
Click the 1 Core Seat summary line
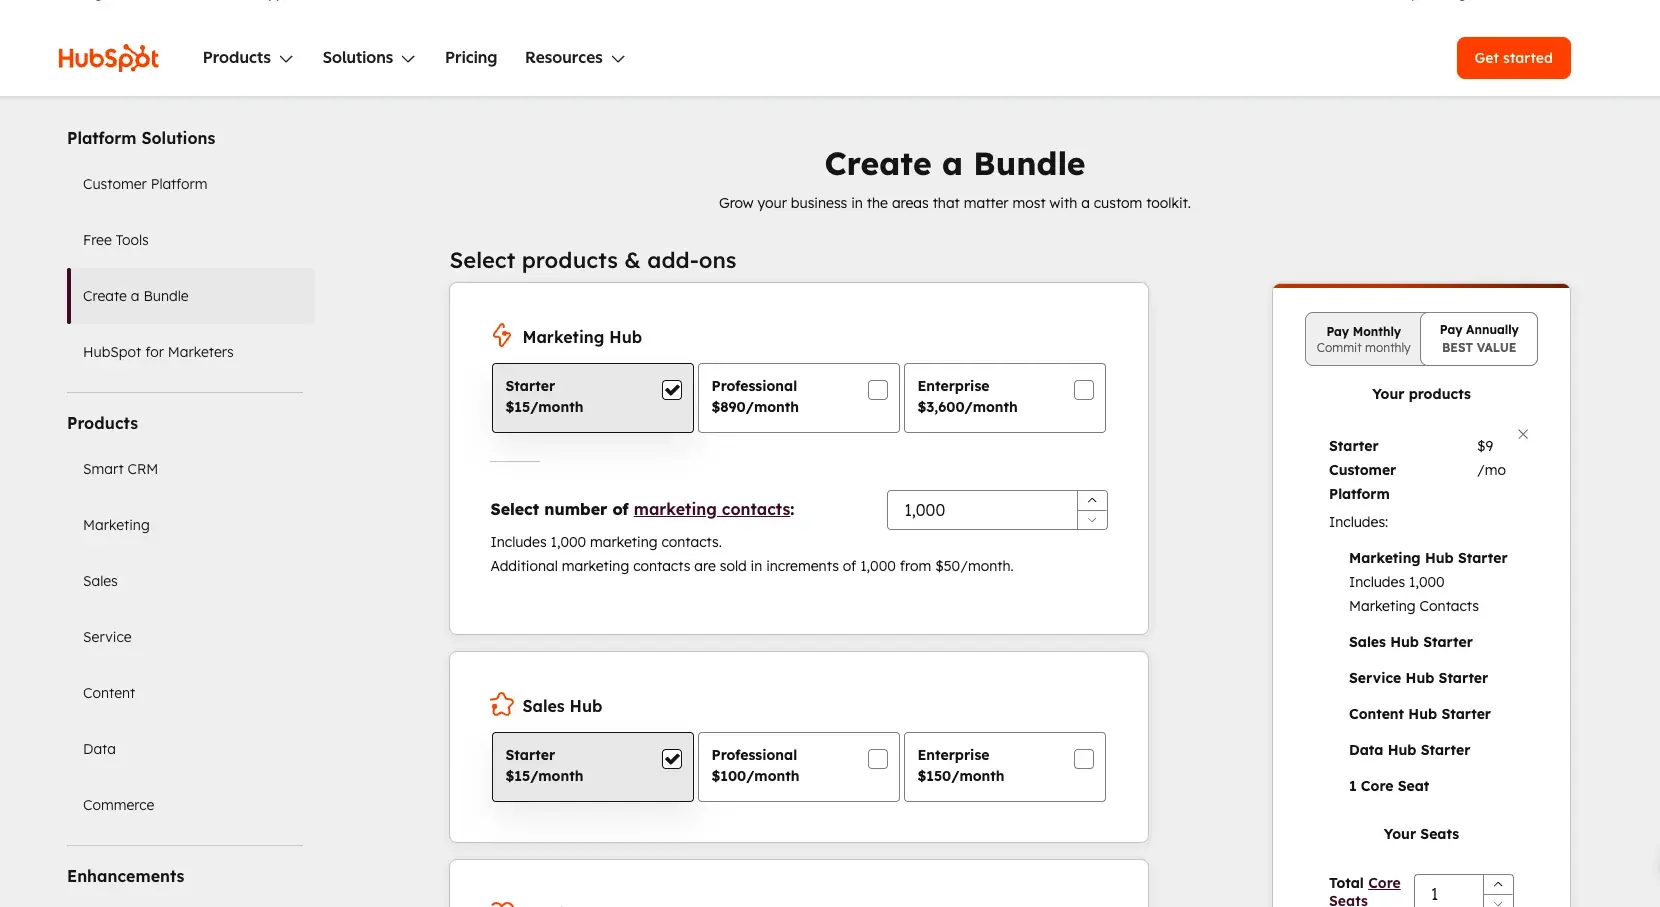pos(1389,786)
